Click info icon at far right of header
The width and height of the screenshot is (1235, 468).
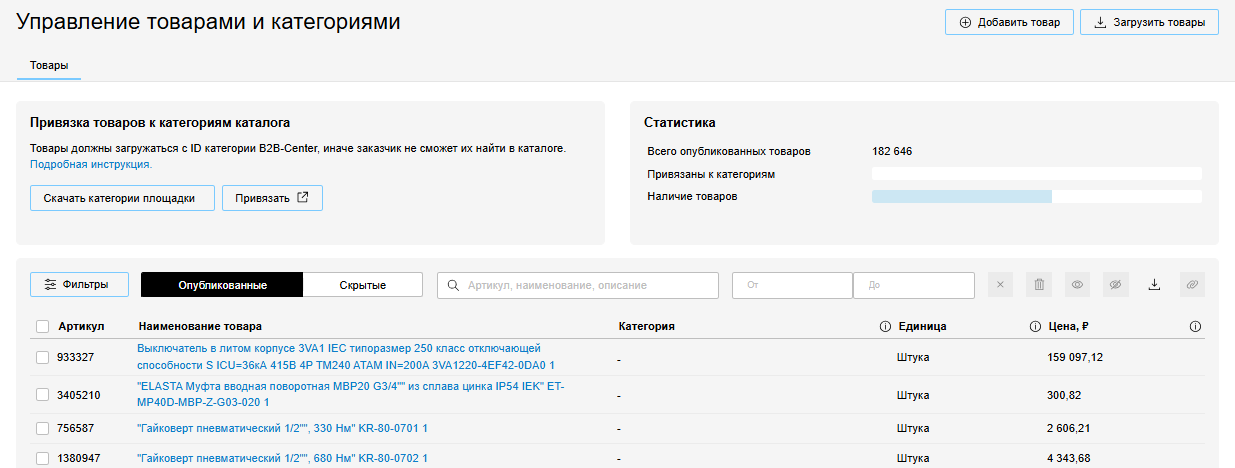click(1195, 326)
